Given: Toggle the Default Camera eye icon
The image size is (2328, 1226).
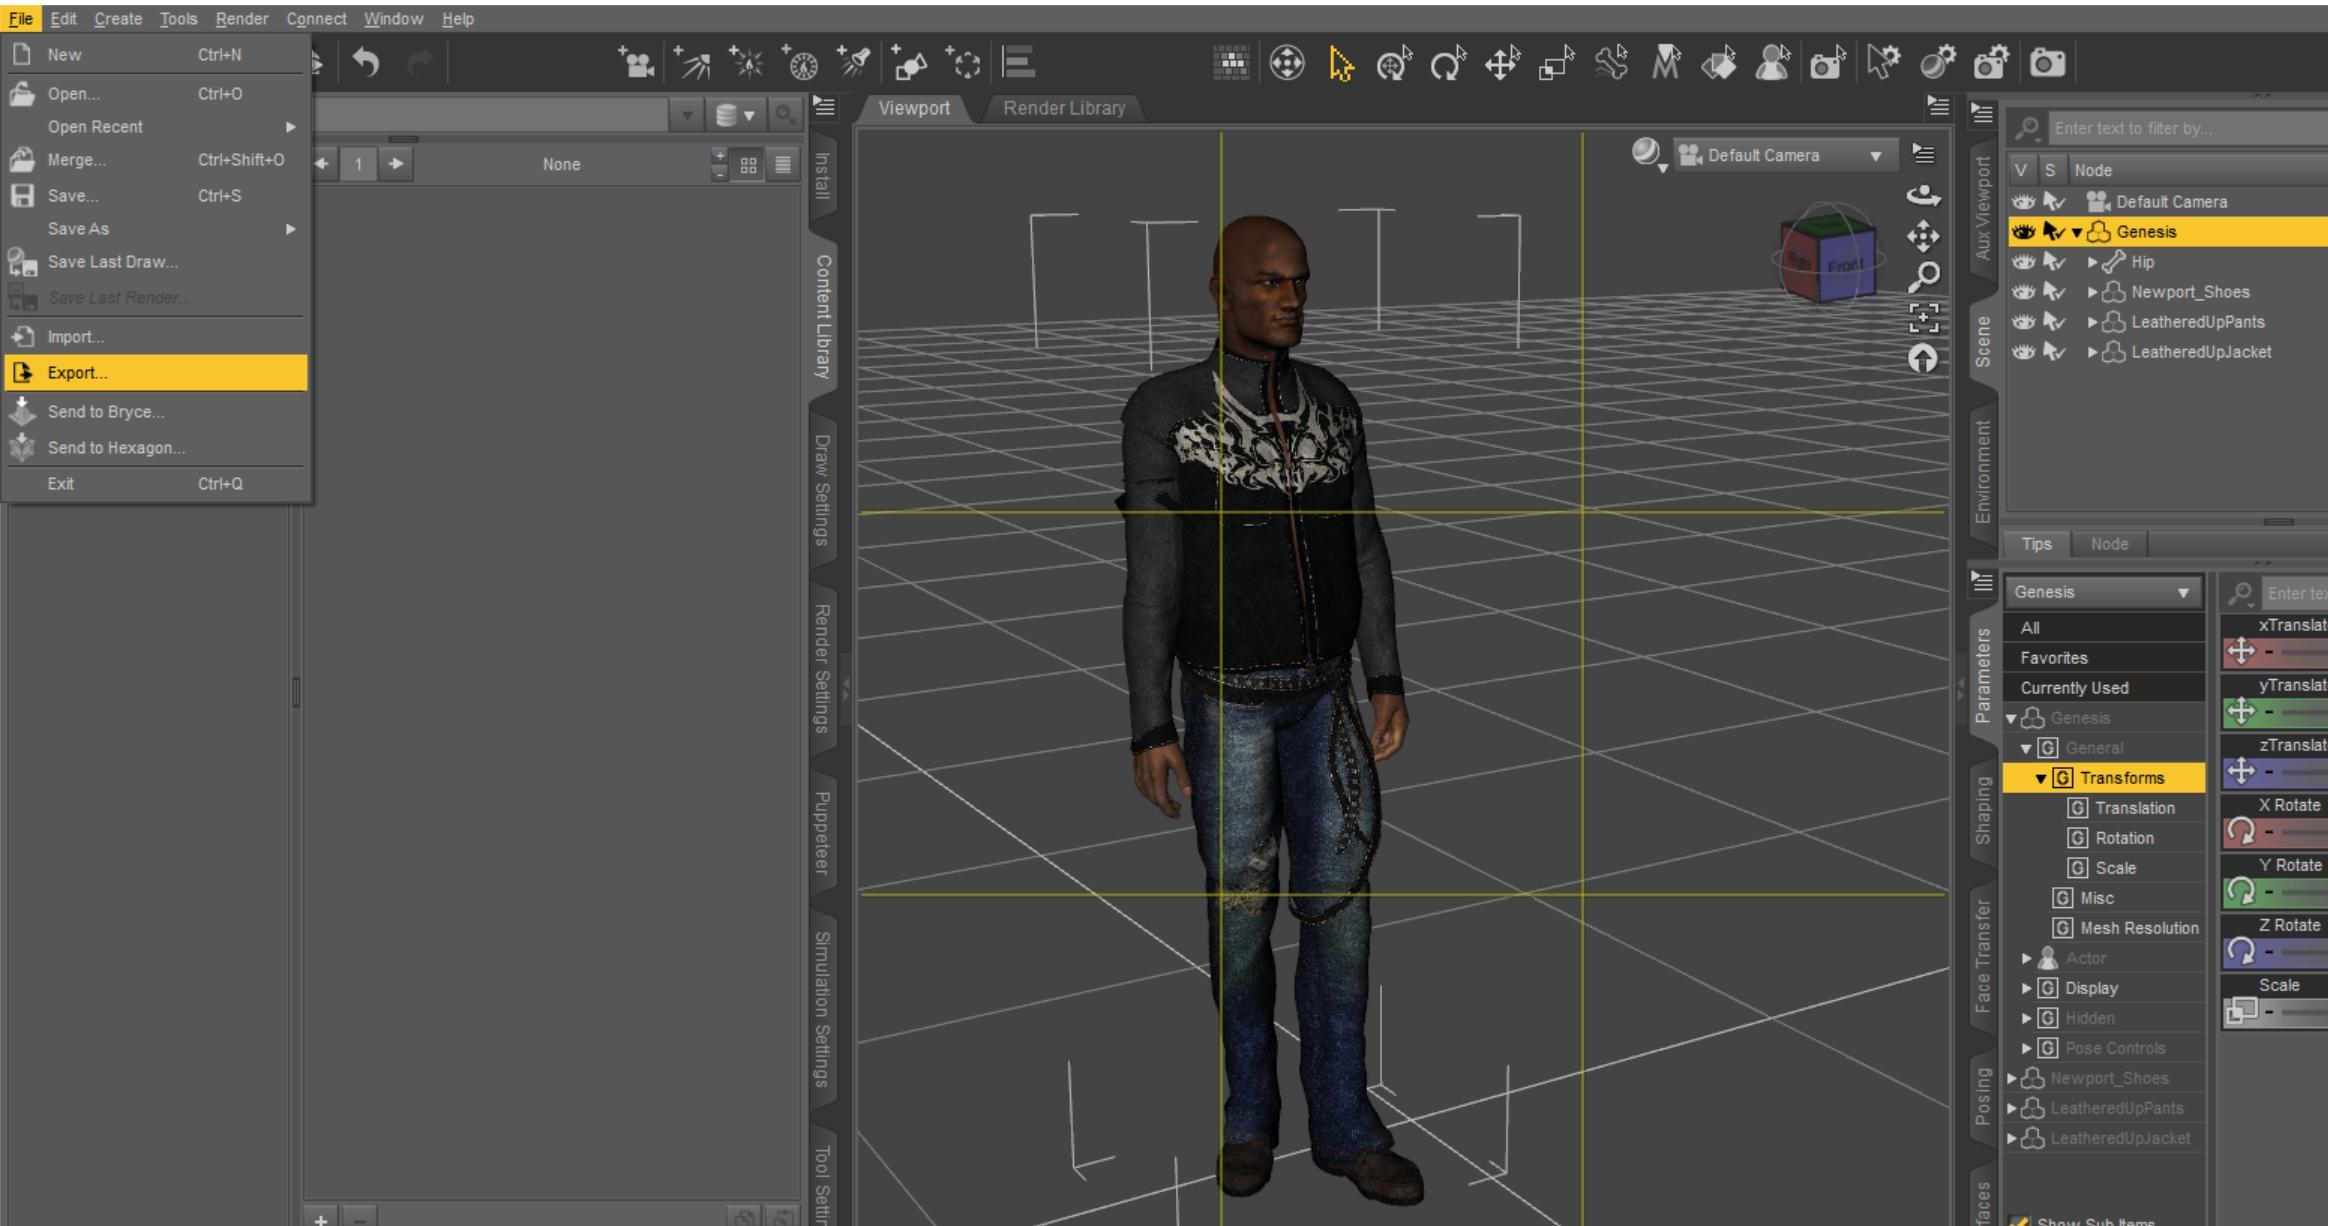Looking at the screenshot, I should click(2023, 202).
